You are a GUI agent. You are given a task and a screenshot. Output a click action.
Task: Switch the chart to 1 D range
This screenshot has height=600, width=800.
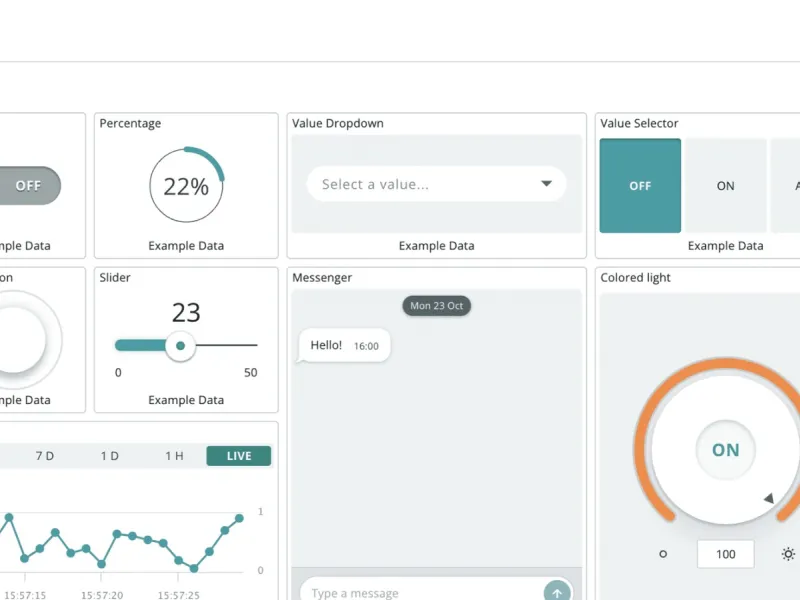pos(110,456)
